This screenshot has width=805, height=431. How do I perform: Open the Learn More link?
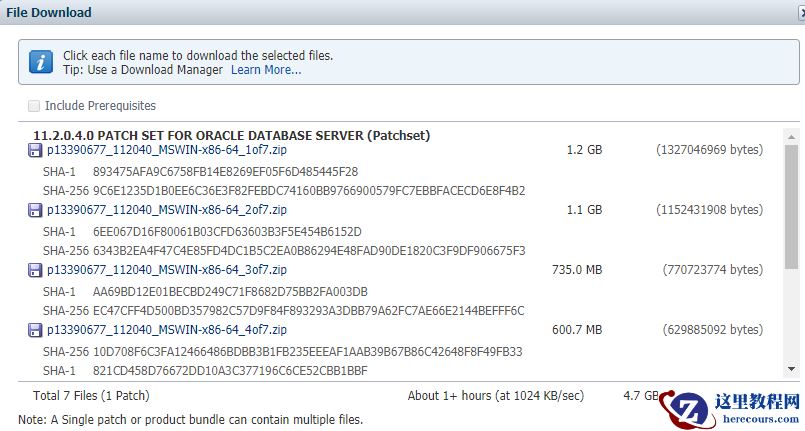click(266, 70)
